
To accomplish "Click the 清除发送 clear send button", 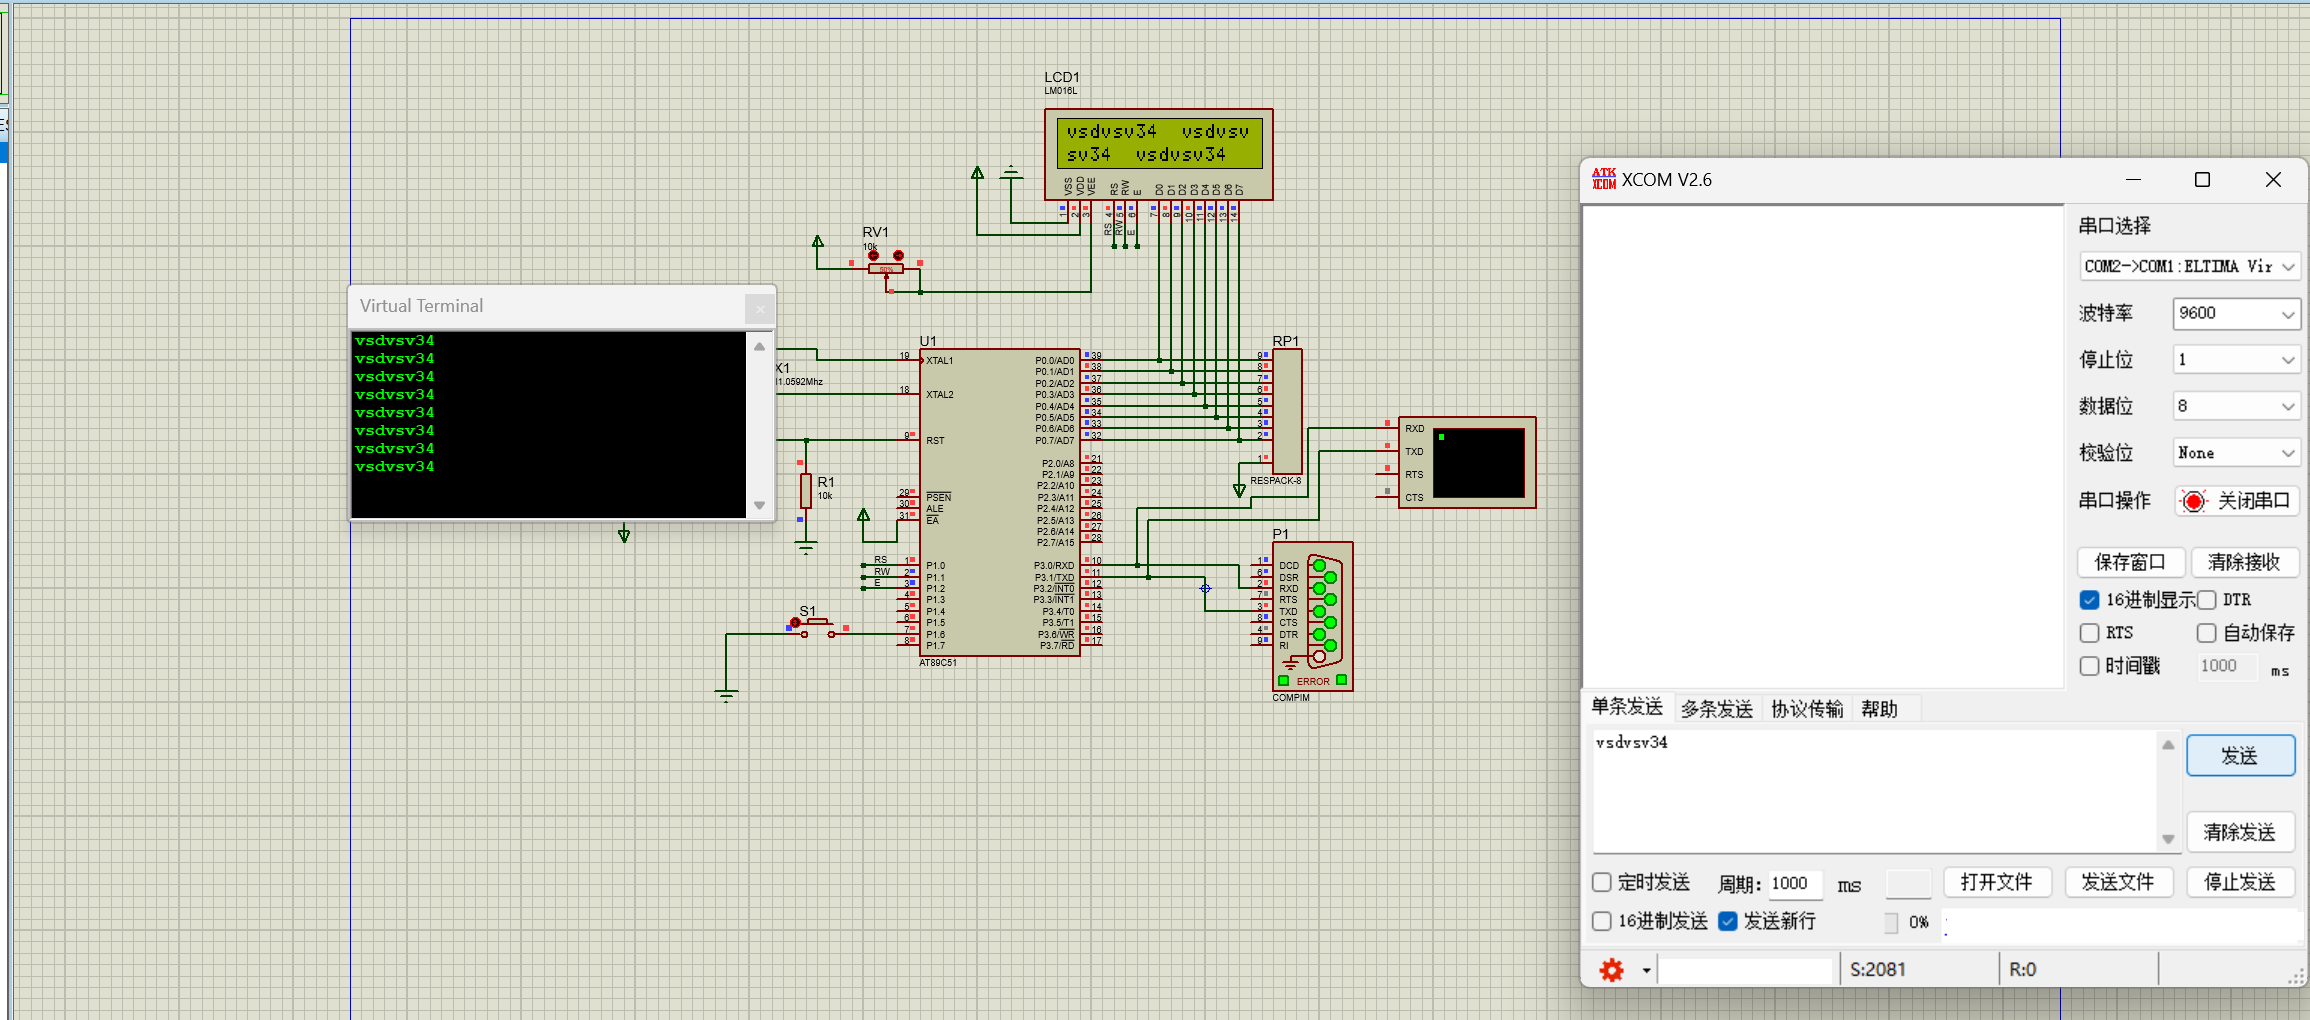I will 2240,832.
